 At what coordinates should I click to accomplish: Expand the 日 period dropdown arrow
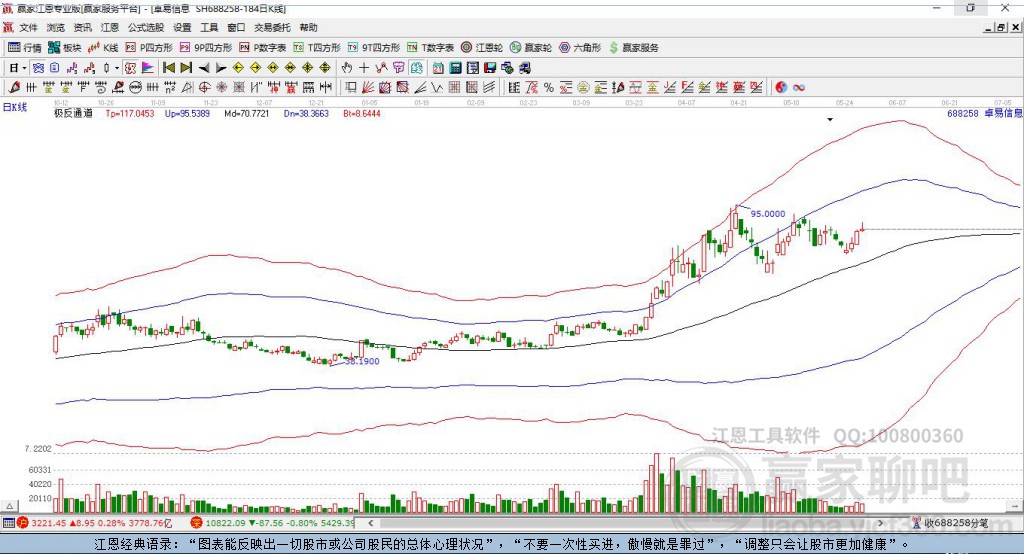pos(24,68)
